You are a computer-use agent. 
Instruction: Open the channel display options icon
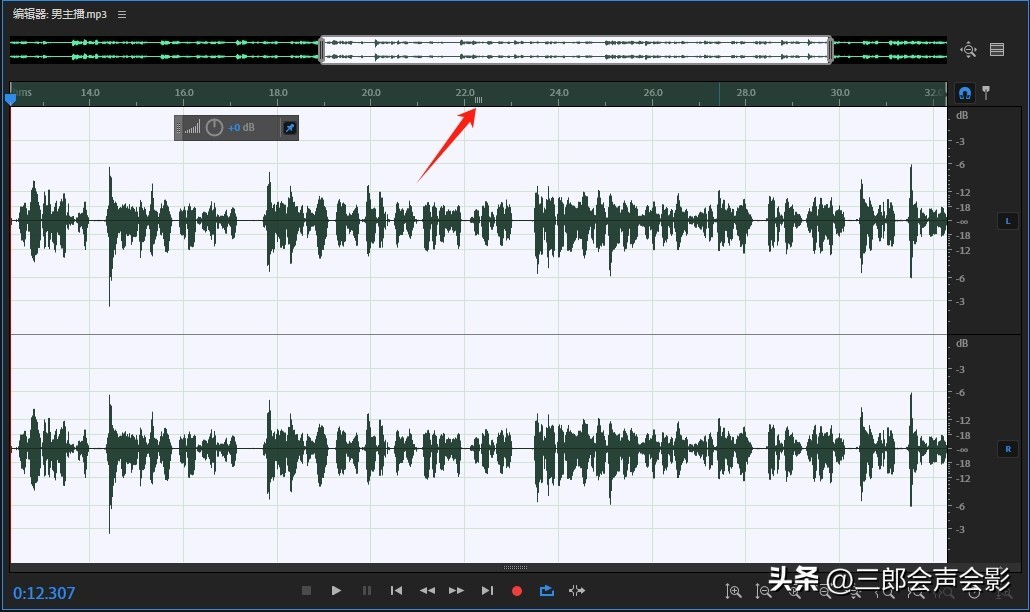click(x=997, y=50)
